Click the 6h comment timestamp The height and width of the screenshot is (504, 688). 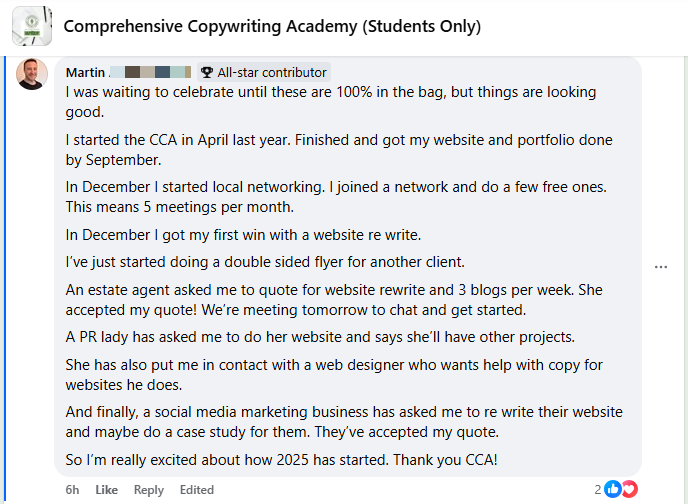point(72,490)
